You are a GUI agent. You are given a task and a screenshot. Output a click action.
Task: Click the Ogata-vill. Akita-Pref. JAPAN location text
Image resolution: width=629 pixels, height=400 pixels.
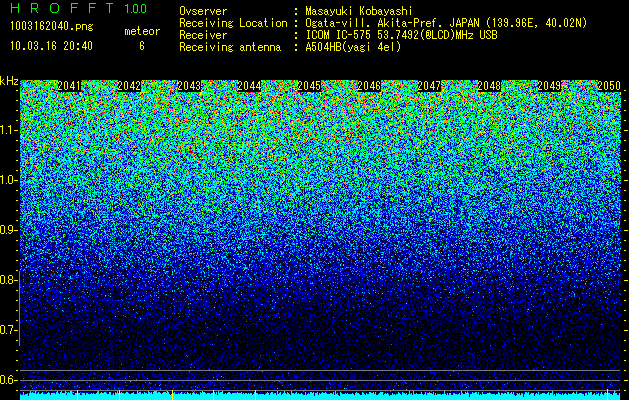(446, 23)
